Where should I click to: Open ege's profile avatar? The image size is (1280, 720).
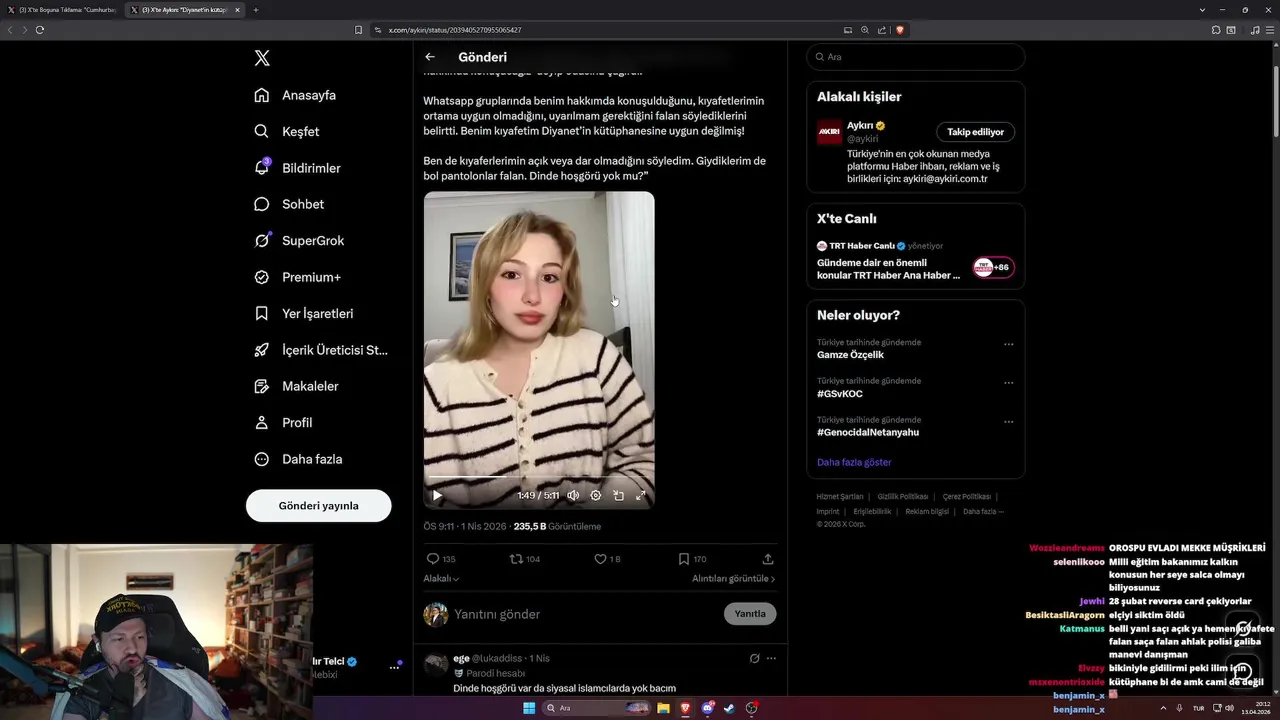coord(436,665)
